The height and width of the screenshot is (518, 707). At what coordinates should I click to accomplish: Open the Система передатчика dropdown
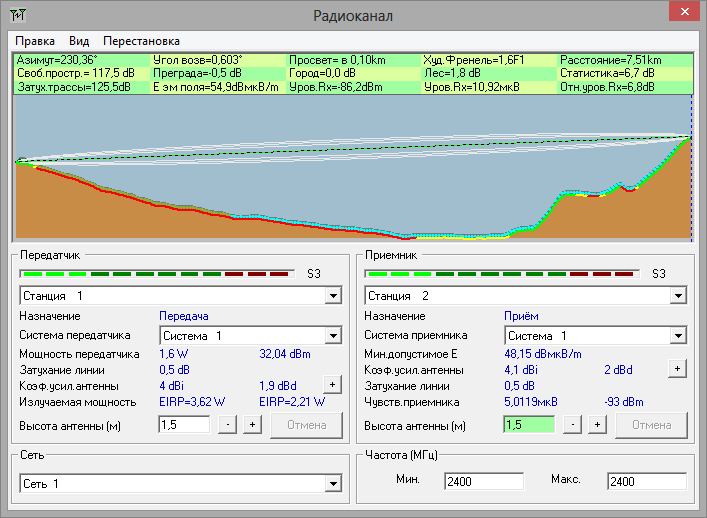pyautogui.click(x=333, y=336)
